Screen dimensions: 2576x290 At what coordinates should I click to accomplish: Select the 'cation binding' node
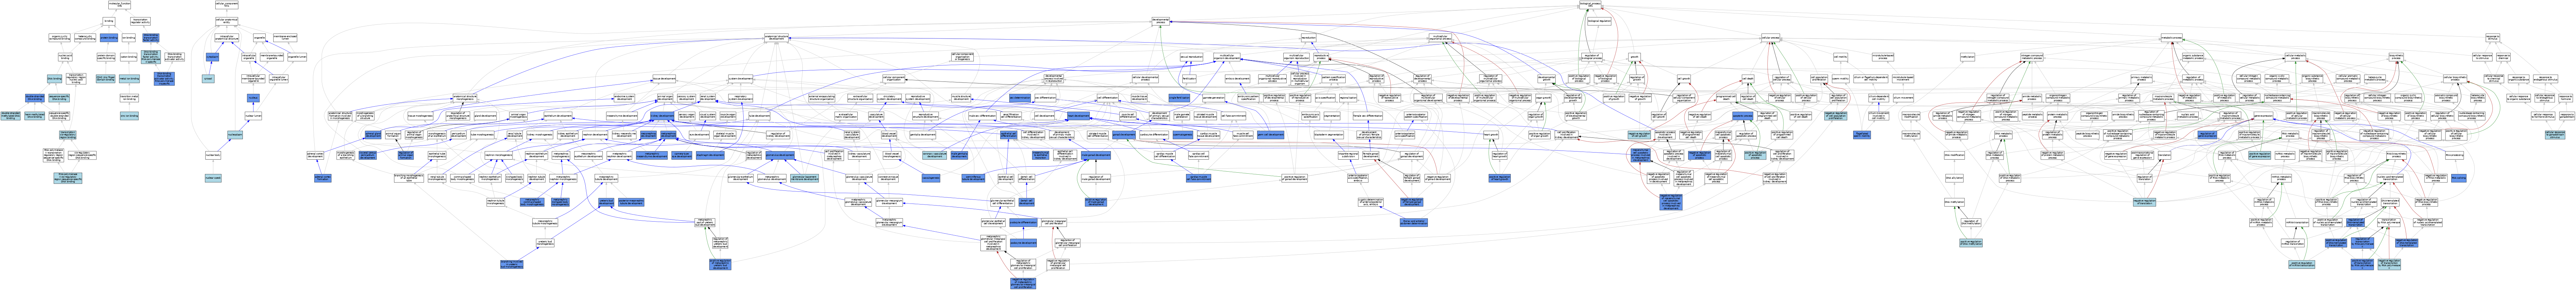point(129,57)
